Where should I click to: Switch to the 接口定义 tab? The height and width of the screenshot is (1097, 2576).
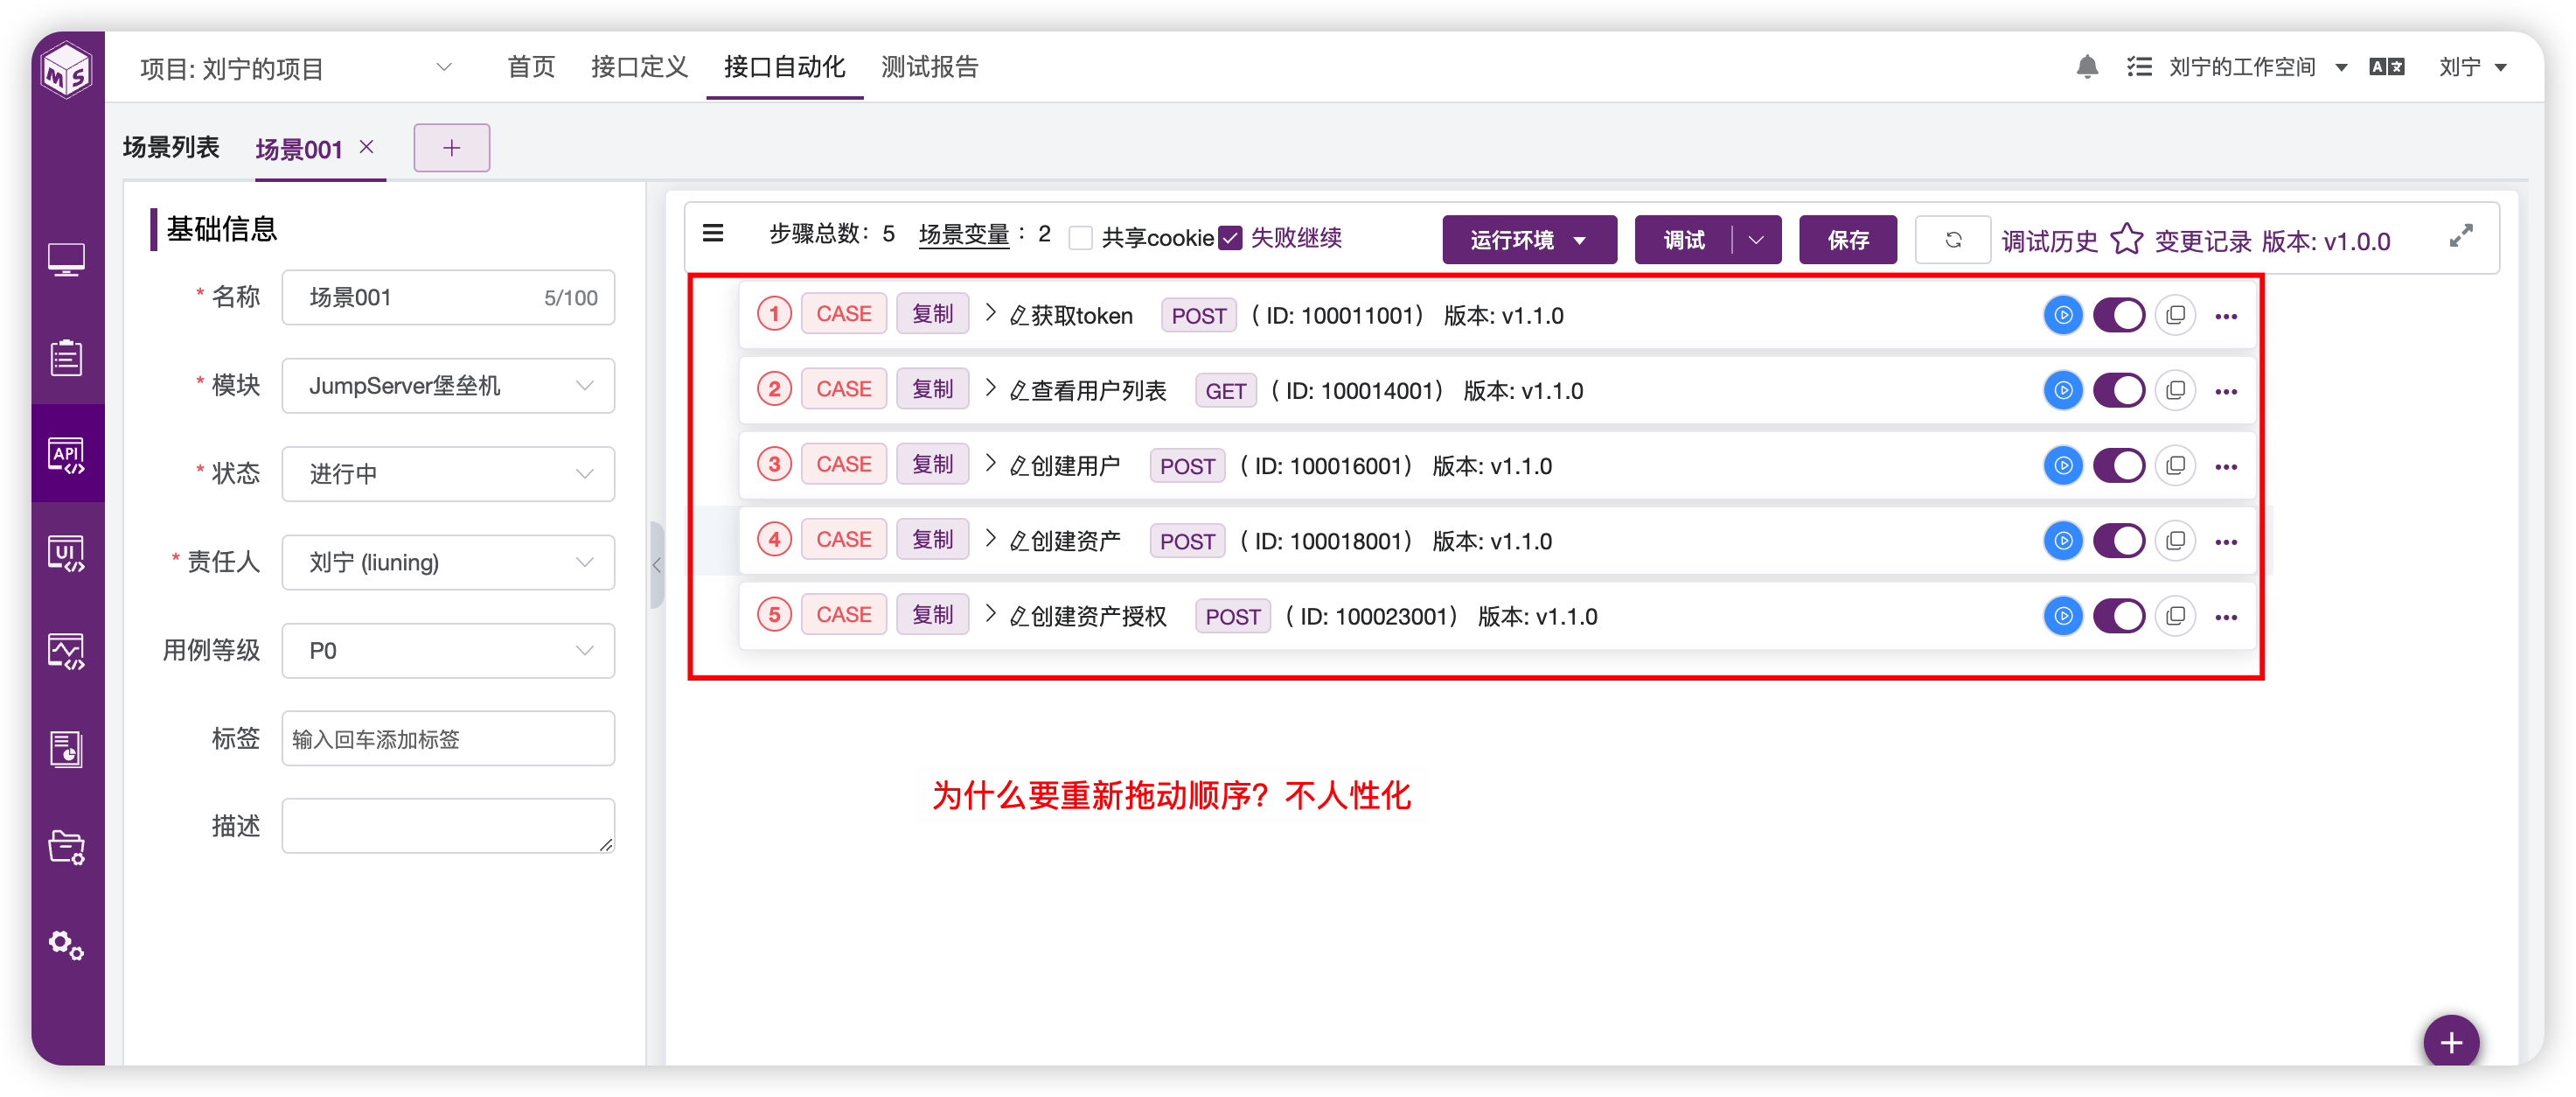[x=639, y=67]
